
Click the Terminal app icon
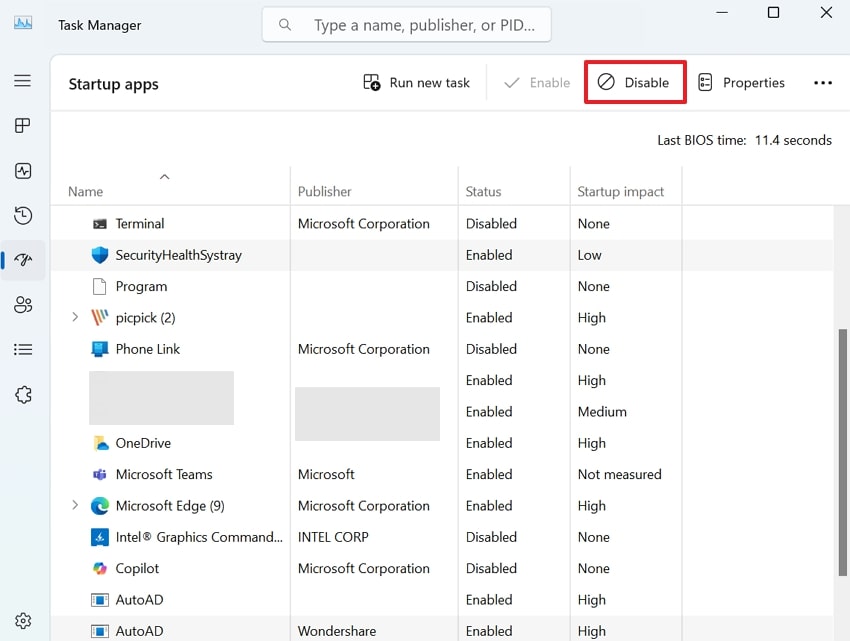[x=100, y=224]
